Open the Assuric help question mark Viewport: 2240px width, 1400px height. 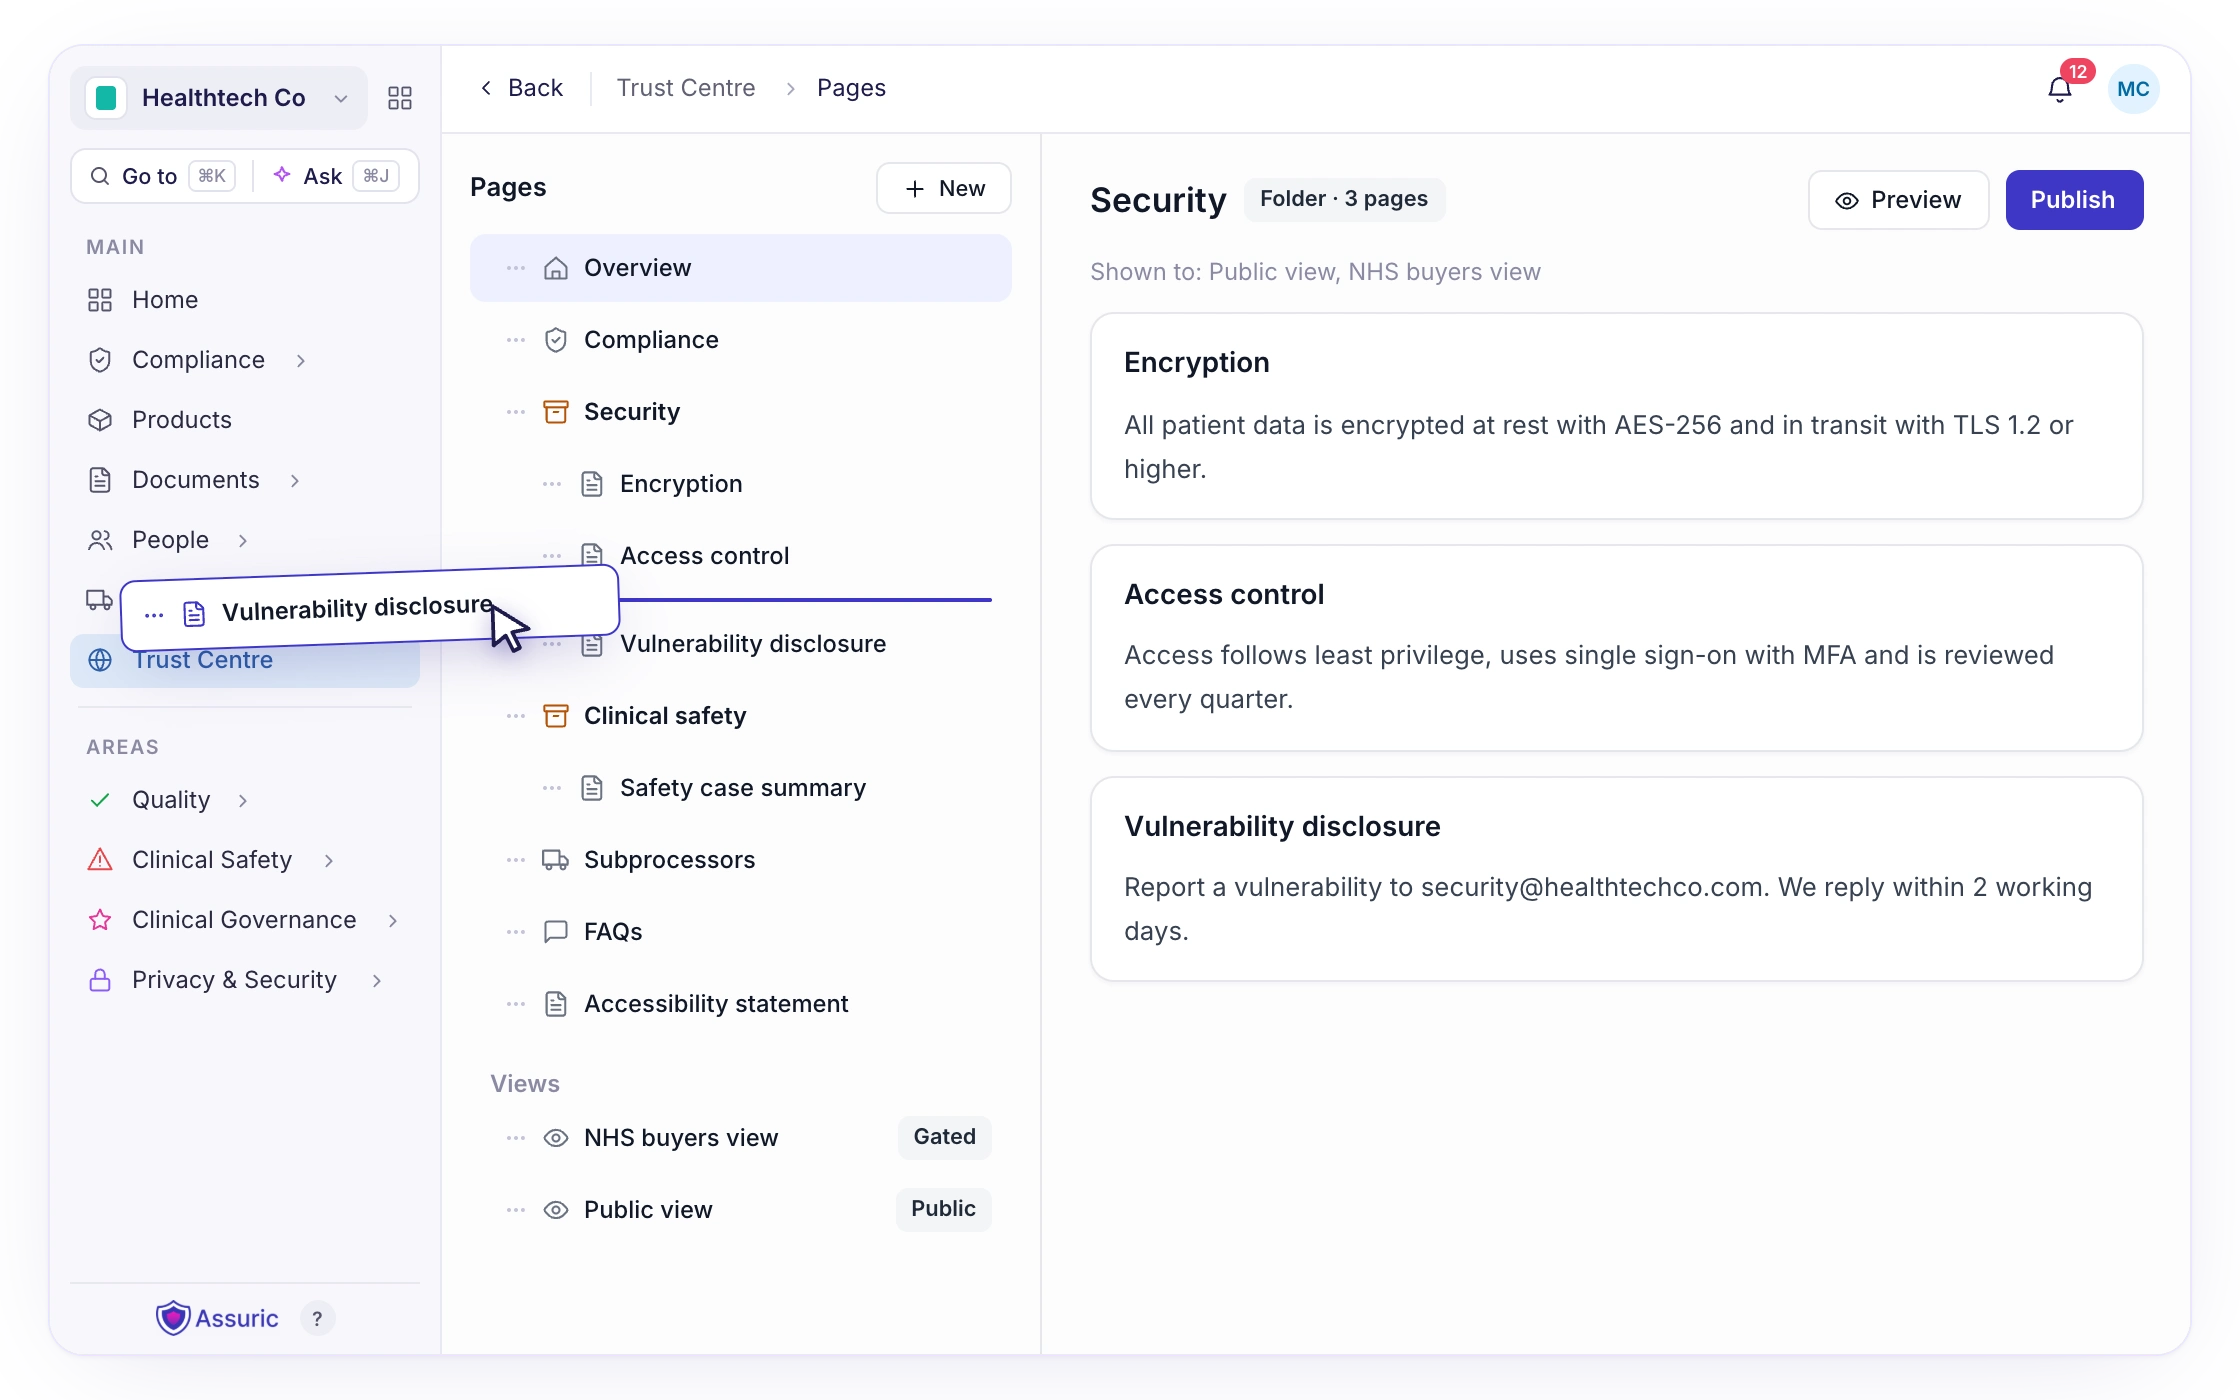coord(318,1318)
